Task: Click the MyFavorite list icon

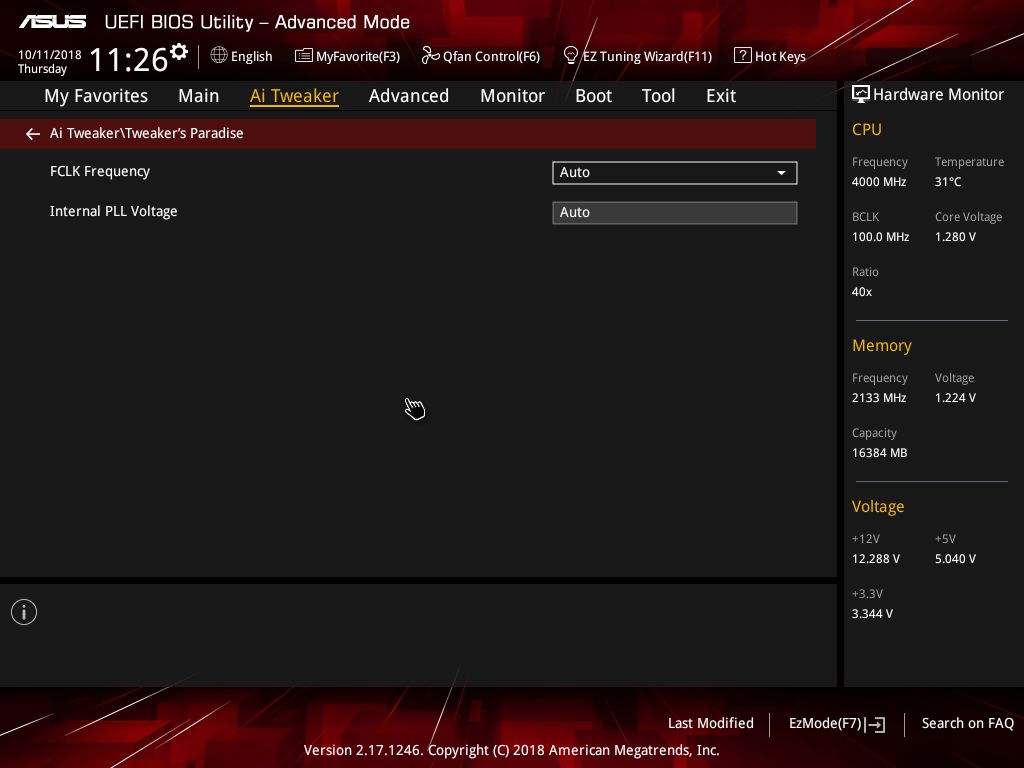Action: [x=304, y=56]
